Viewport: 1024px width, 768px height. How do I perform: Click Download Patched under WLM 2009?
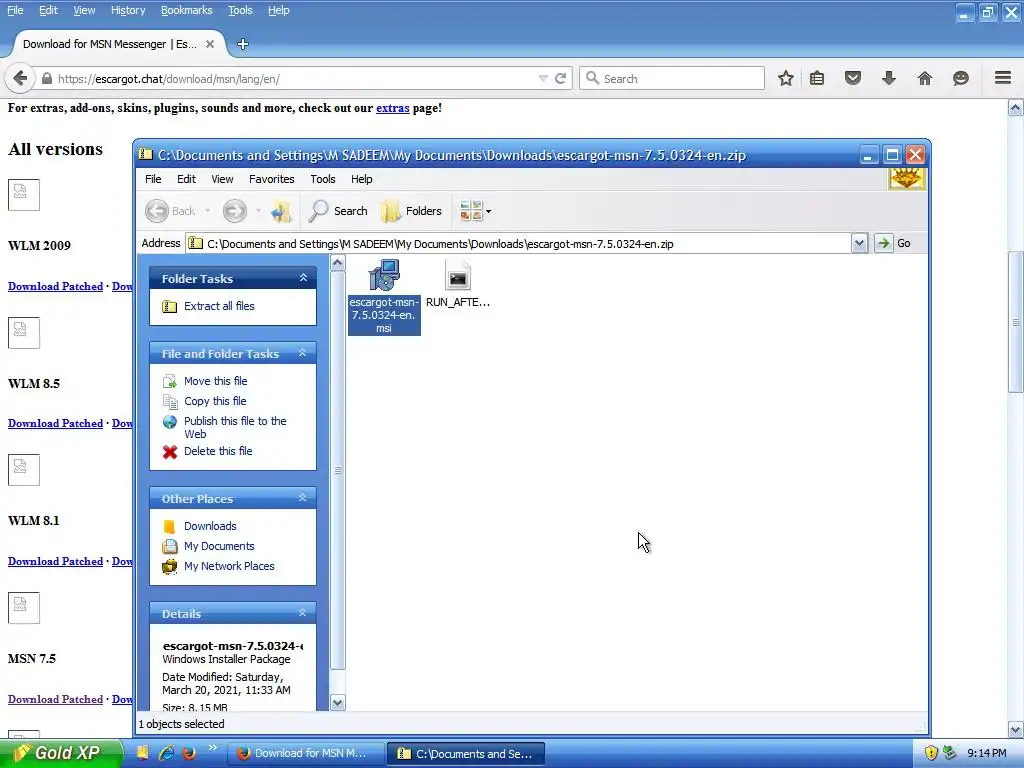[56, 286]
